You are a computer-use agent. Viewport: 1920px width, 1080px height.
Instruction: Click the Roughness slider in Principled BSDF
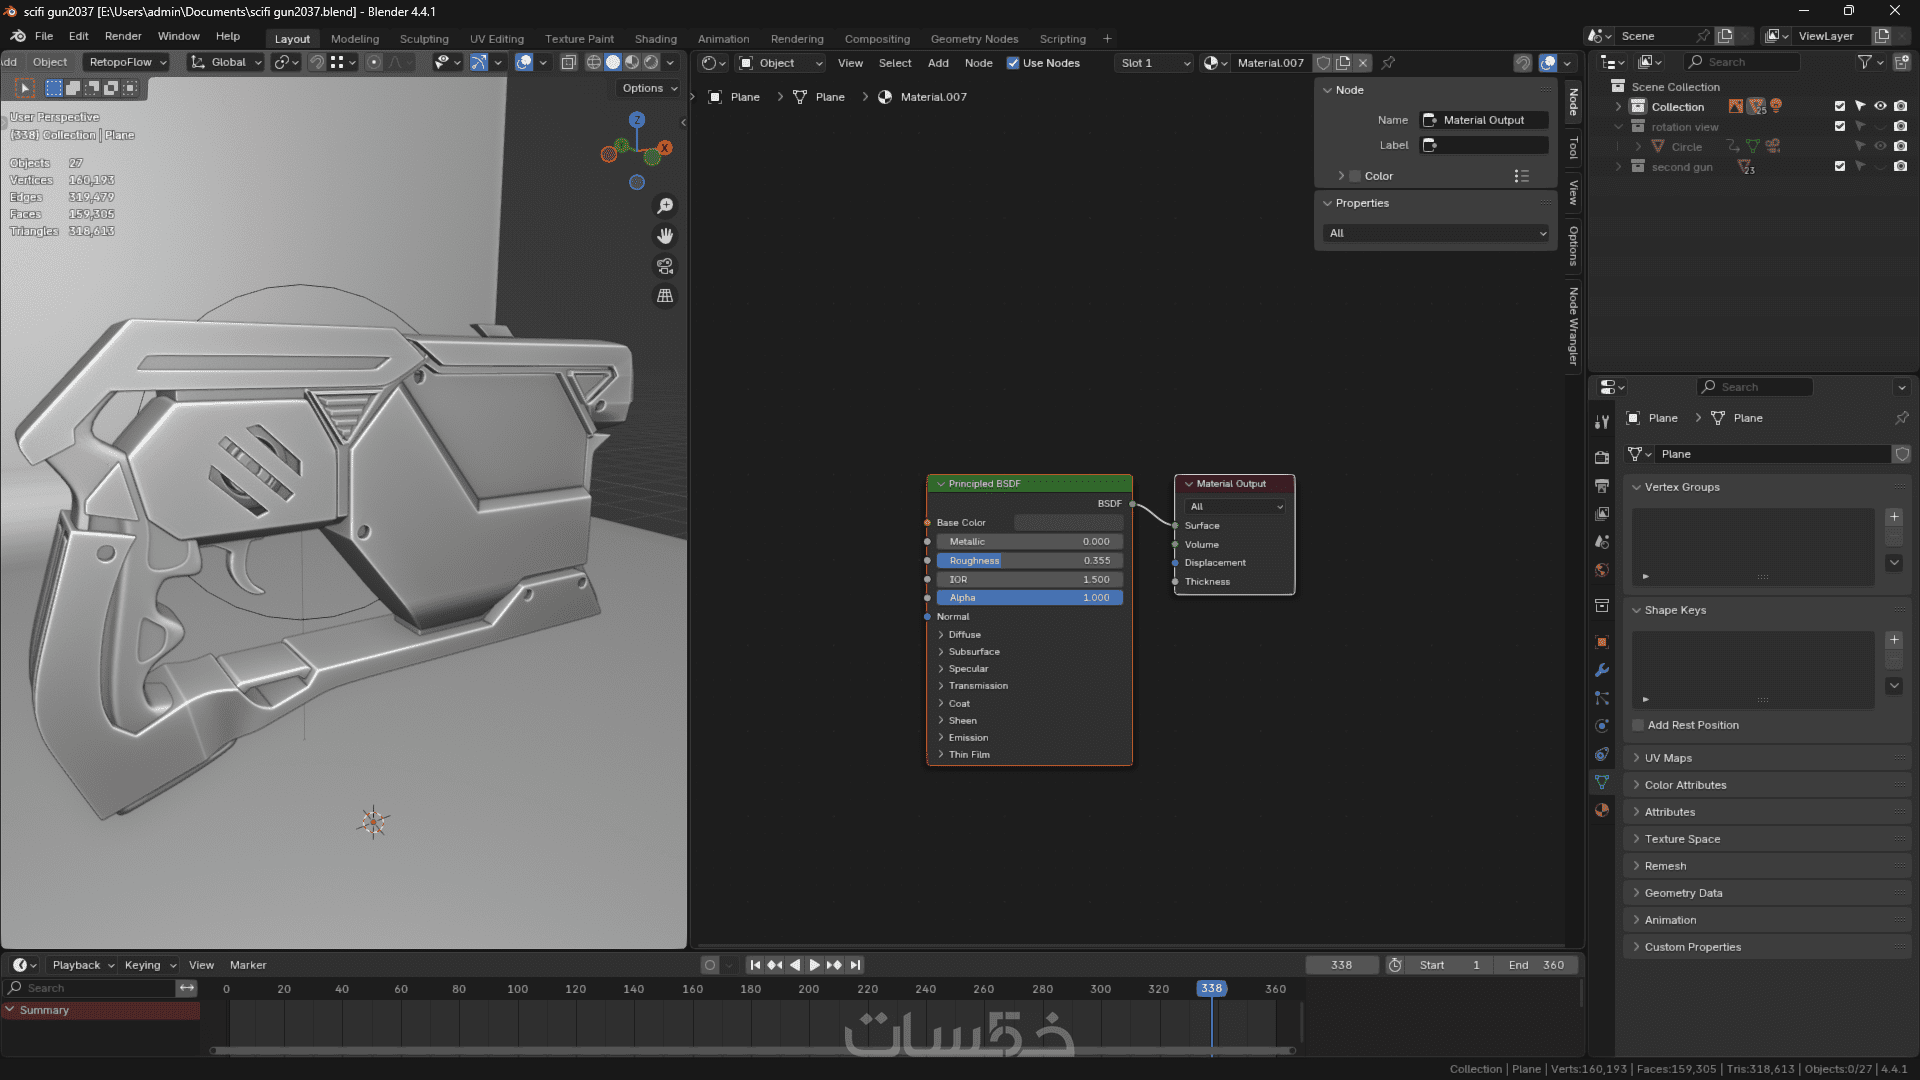click(1029, 561)
